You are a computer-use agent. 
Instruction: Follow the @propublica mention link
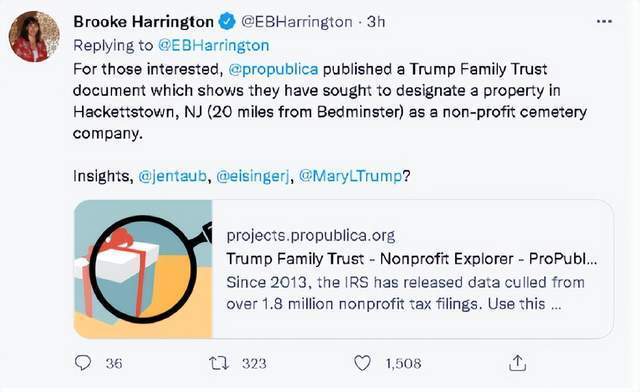pos(273,69)
